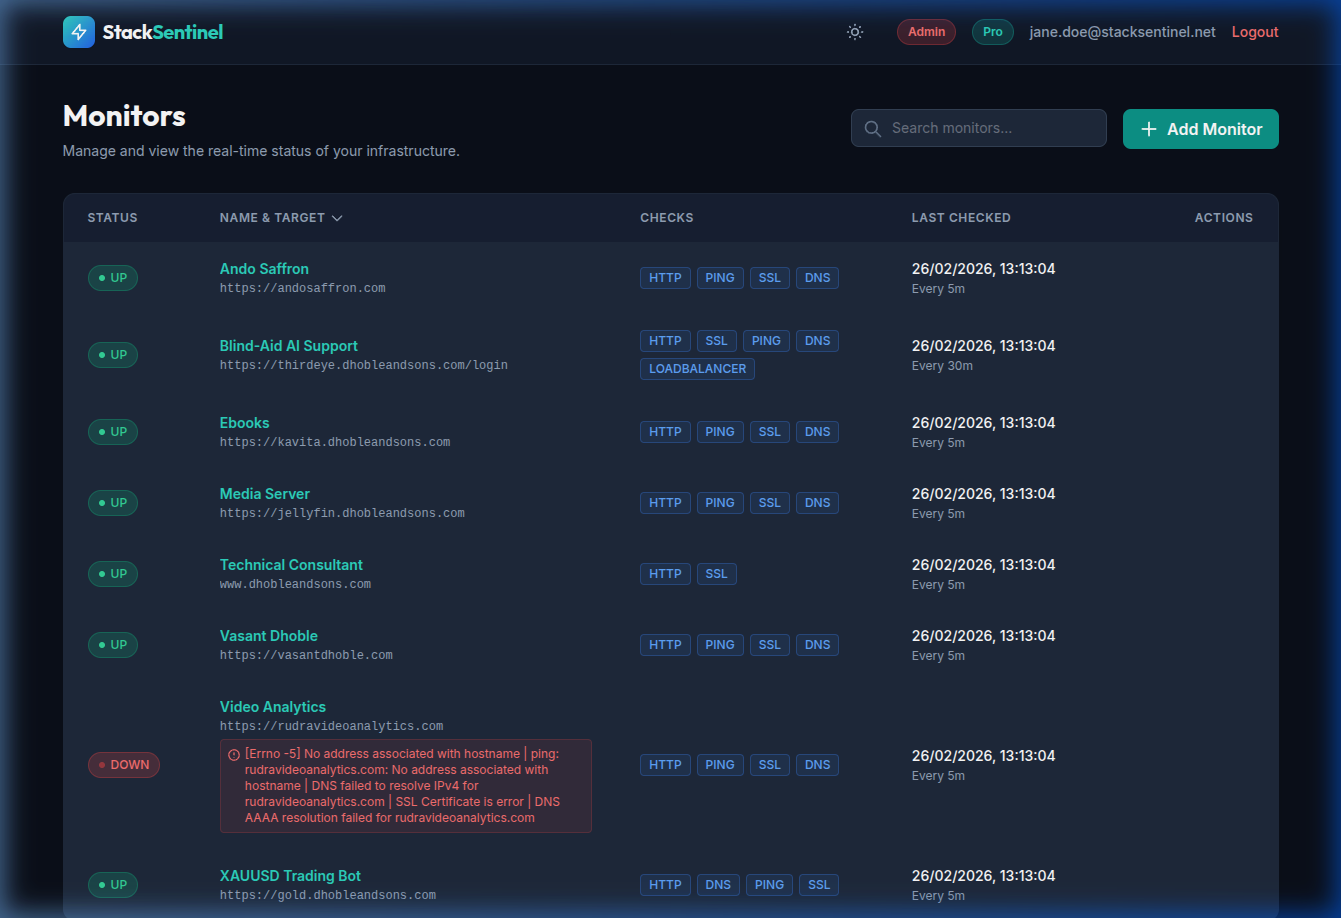Click the Checks column header
This screenshot has width=1341, height=918.
pos(667,218)
